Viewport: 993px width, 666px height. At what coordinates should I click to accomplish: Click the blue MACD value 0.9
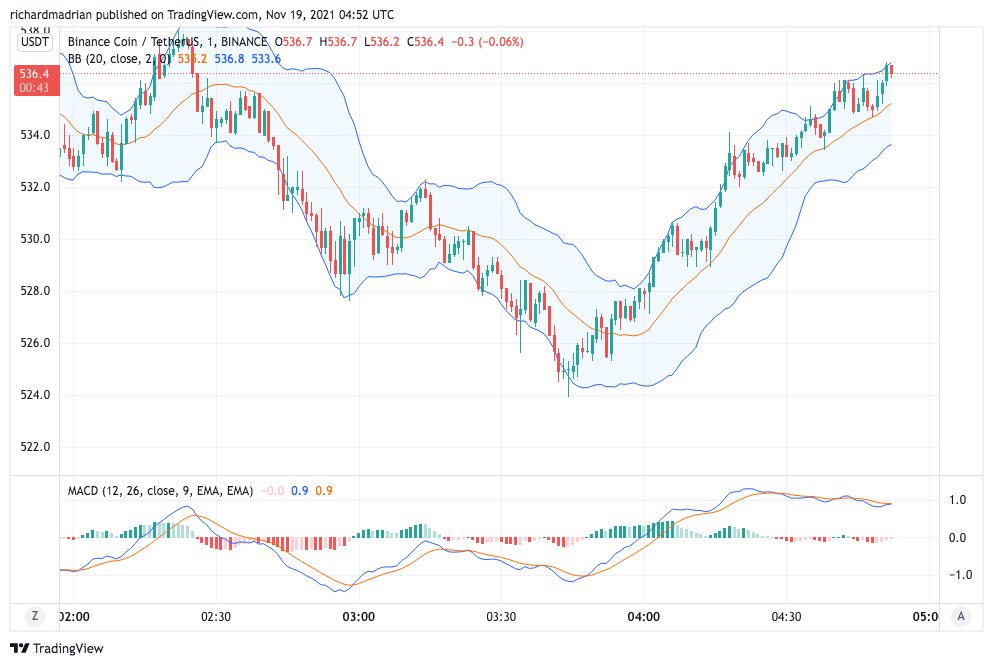point(299,491)
